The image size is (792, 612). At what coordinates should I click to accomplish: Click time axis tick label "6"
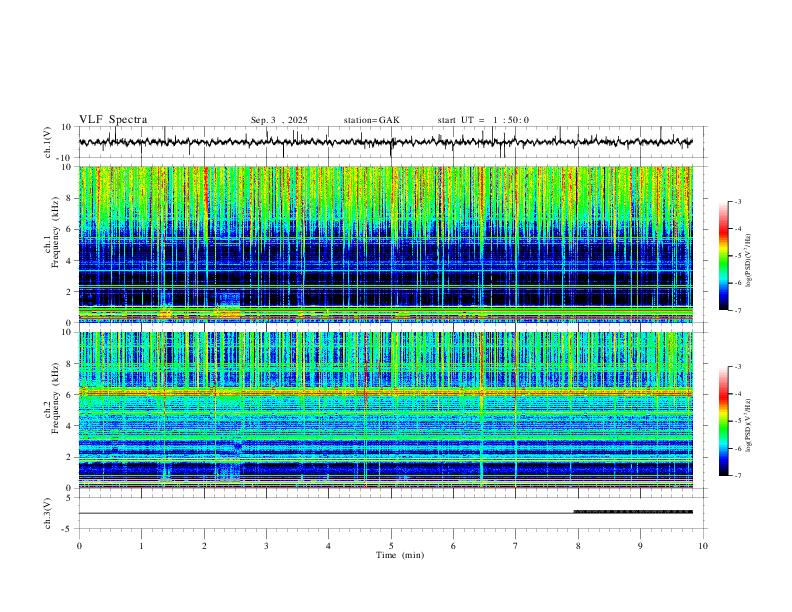[453, 546]
